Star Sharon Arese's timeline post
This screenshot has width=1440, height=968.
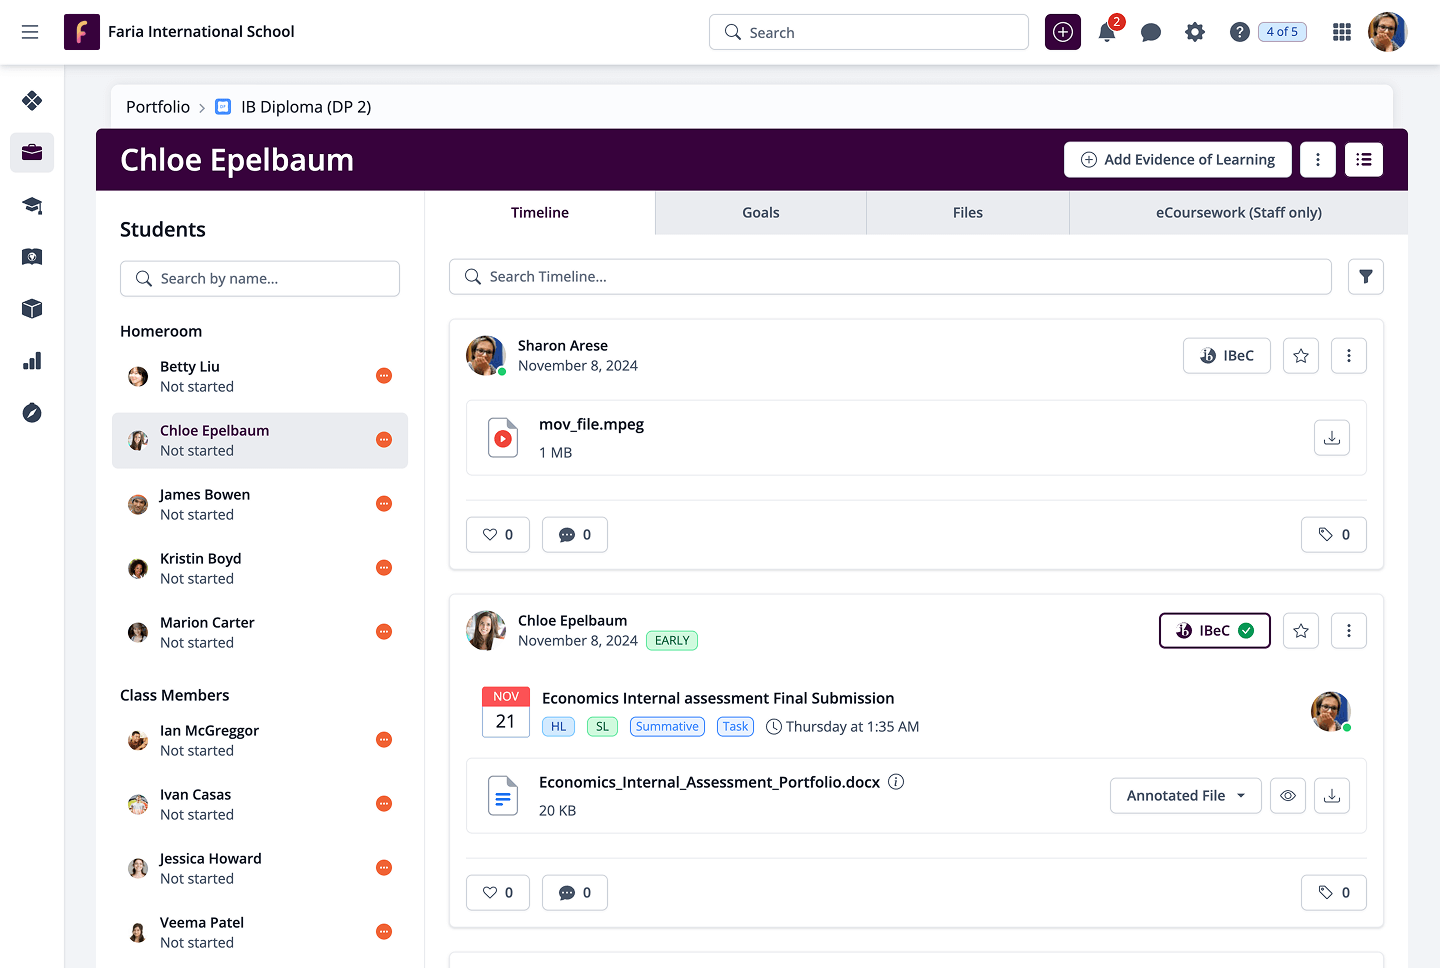(x=1300, y=356)
